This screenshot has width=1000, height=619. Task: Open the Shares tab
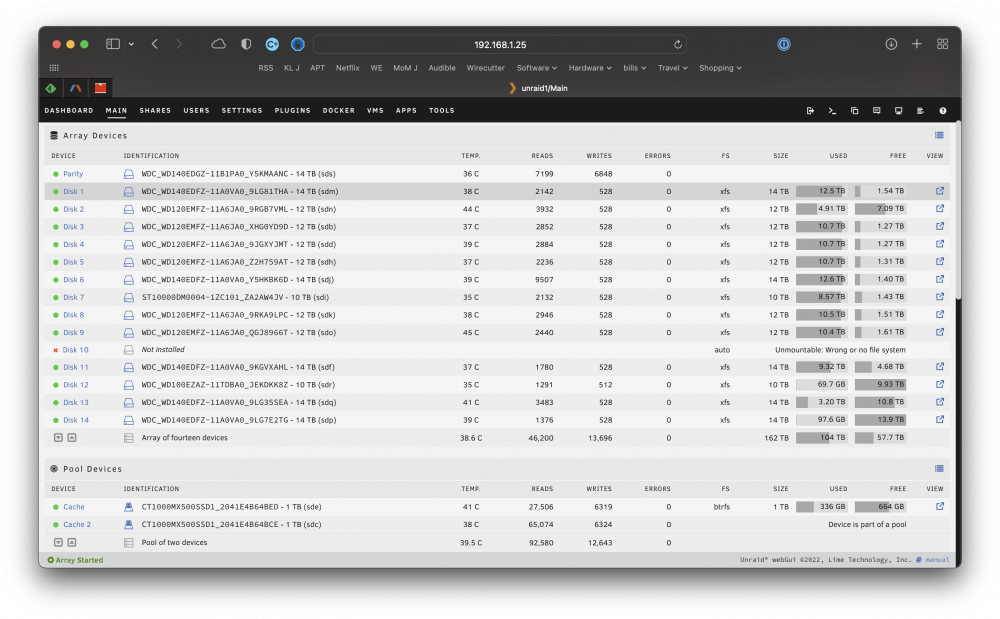pyautogui.click(x=155, y=111)
